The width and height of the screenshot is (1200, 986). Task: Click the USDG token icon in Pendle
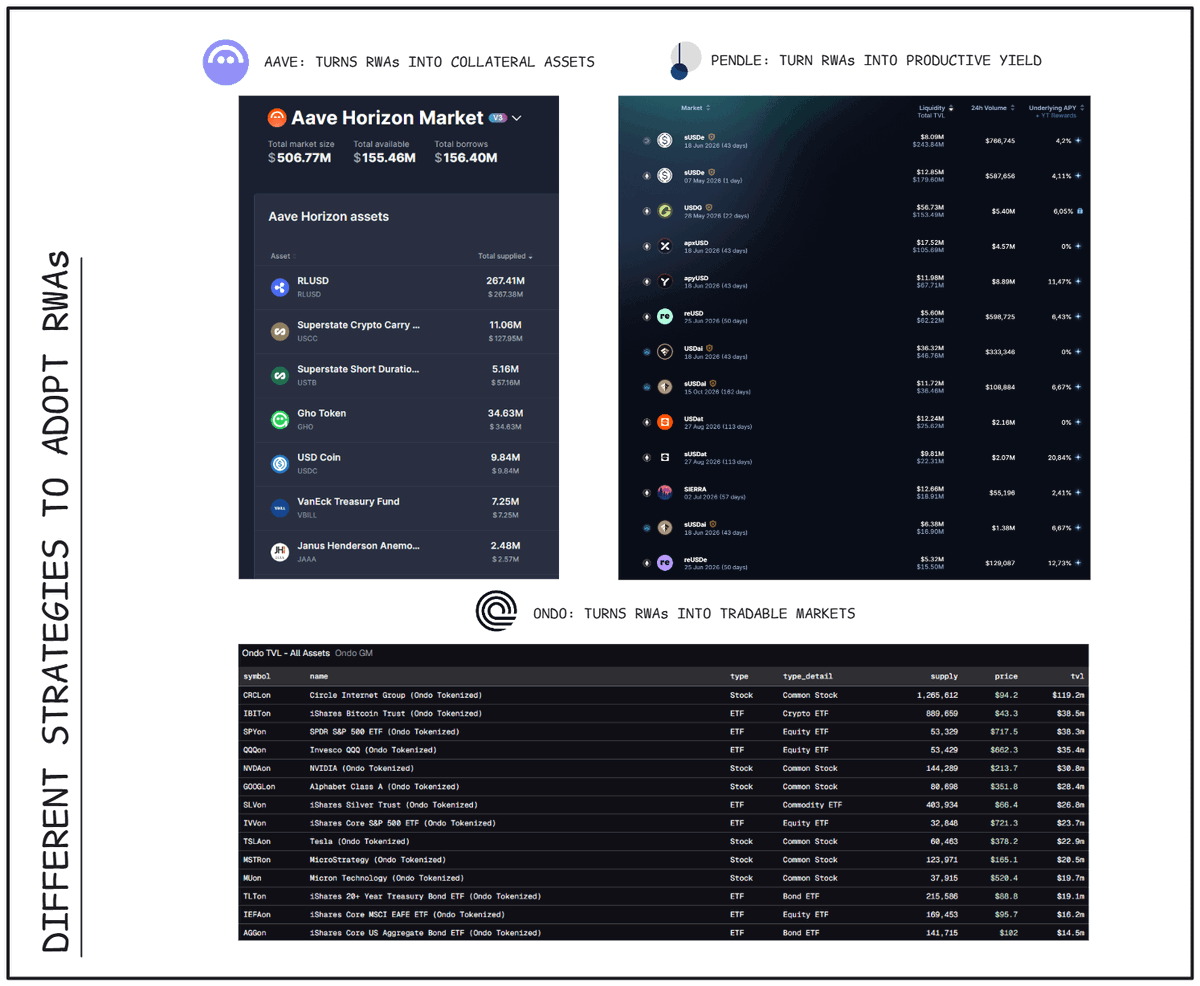click(x=665, y=211)
